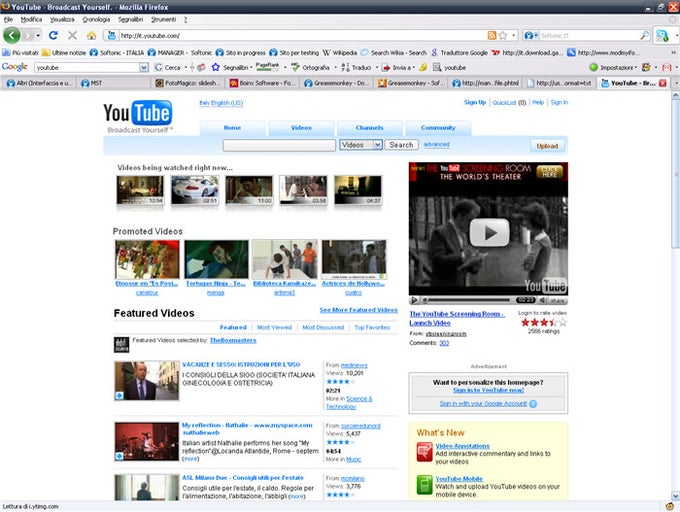Viewport: 680px width, 512px height.
Task: Open the Cronologia menu
Action: [96, 20]
